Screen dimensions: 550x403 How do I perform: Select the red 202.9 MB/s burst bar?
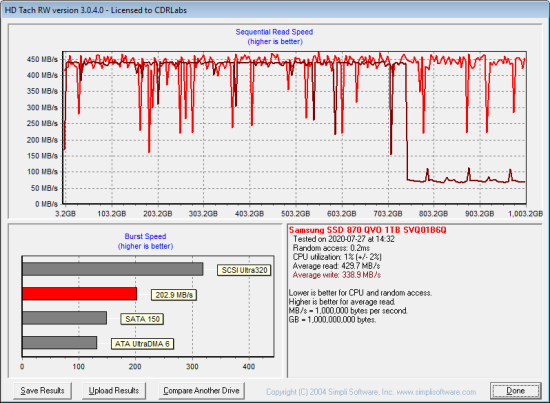tap(80, 294)
